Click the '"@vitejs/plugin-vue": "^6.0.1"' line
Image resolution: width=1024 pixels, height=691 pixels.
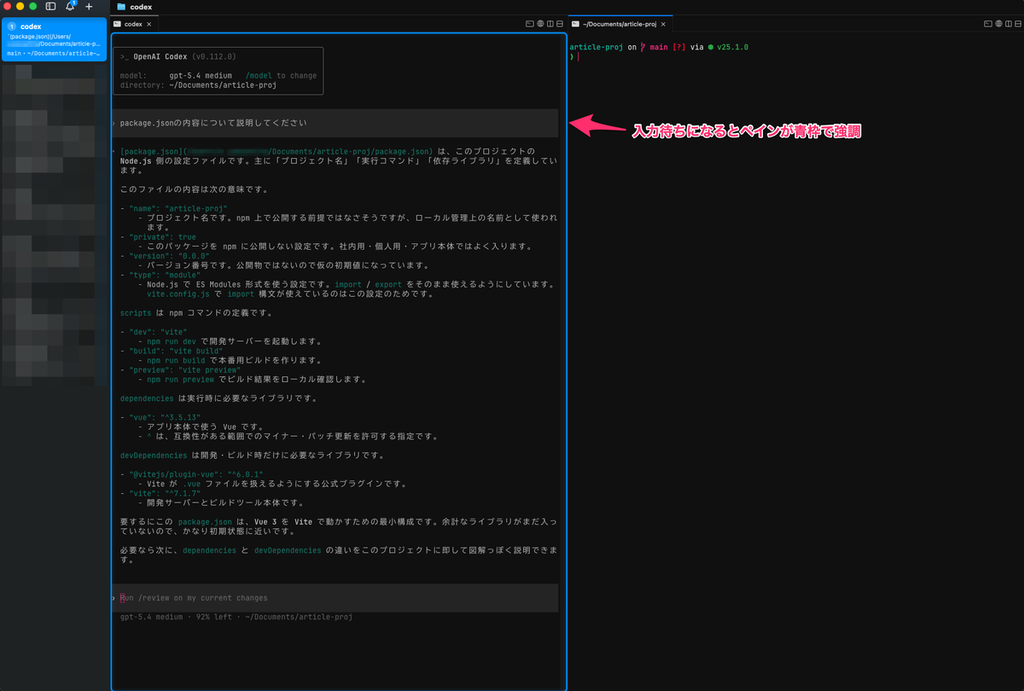click(196, 474)
